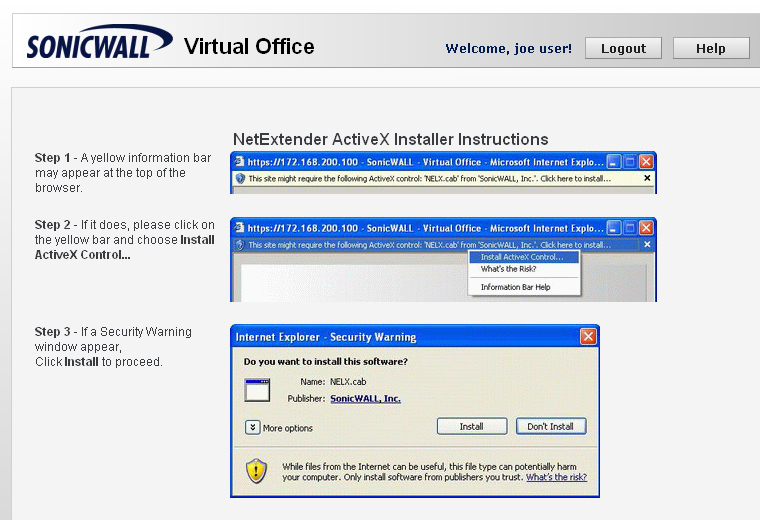Open the SonicWALL, Inc. publisher link
Screen dimensions: 760x520
click(365, 398)
